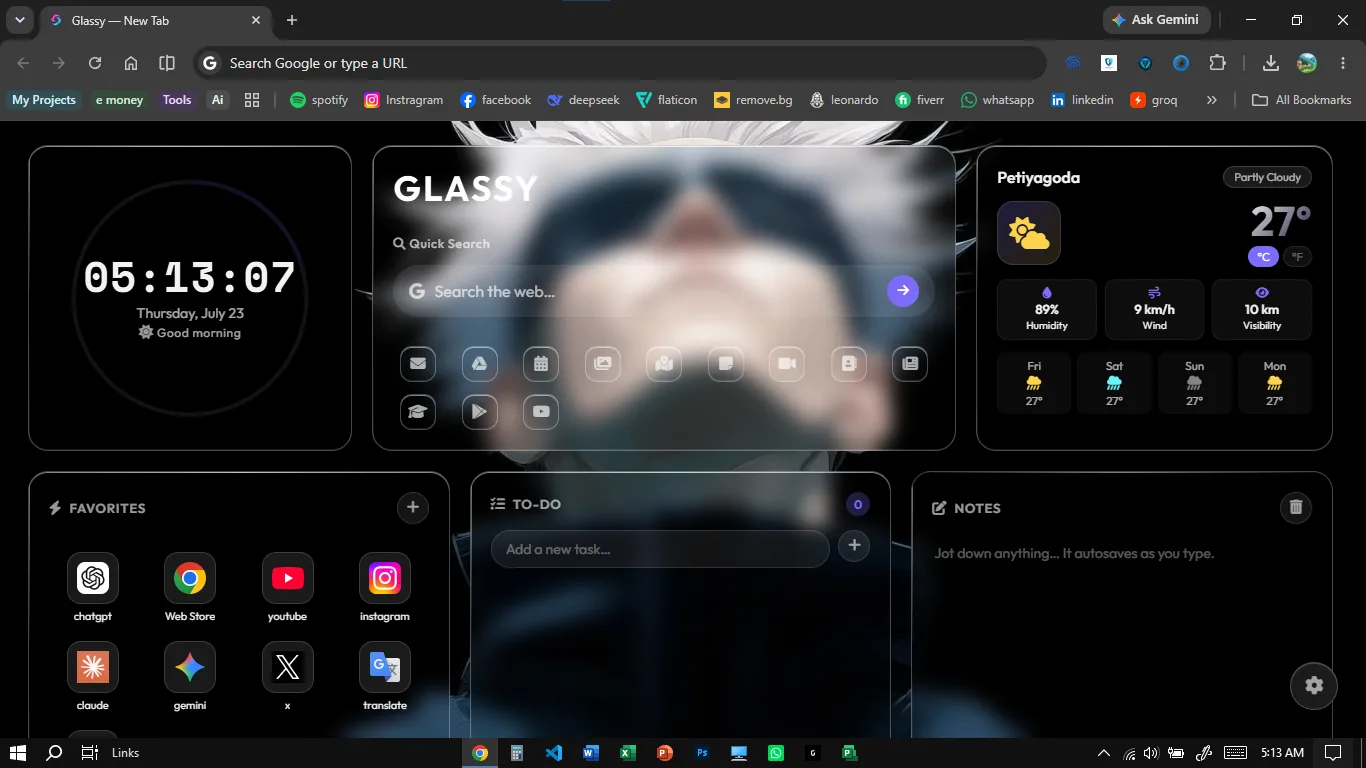Image resolution: width=1366 pixels, height=768 pixels.
Task: Open a new tab with plus
Action: (x=292, y=20)
